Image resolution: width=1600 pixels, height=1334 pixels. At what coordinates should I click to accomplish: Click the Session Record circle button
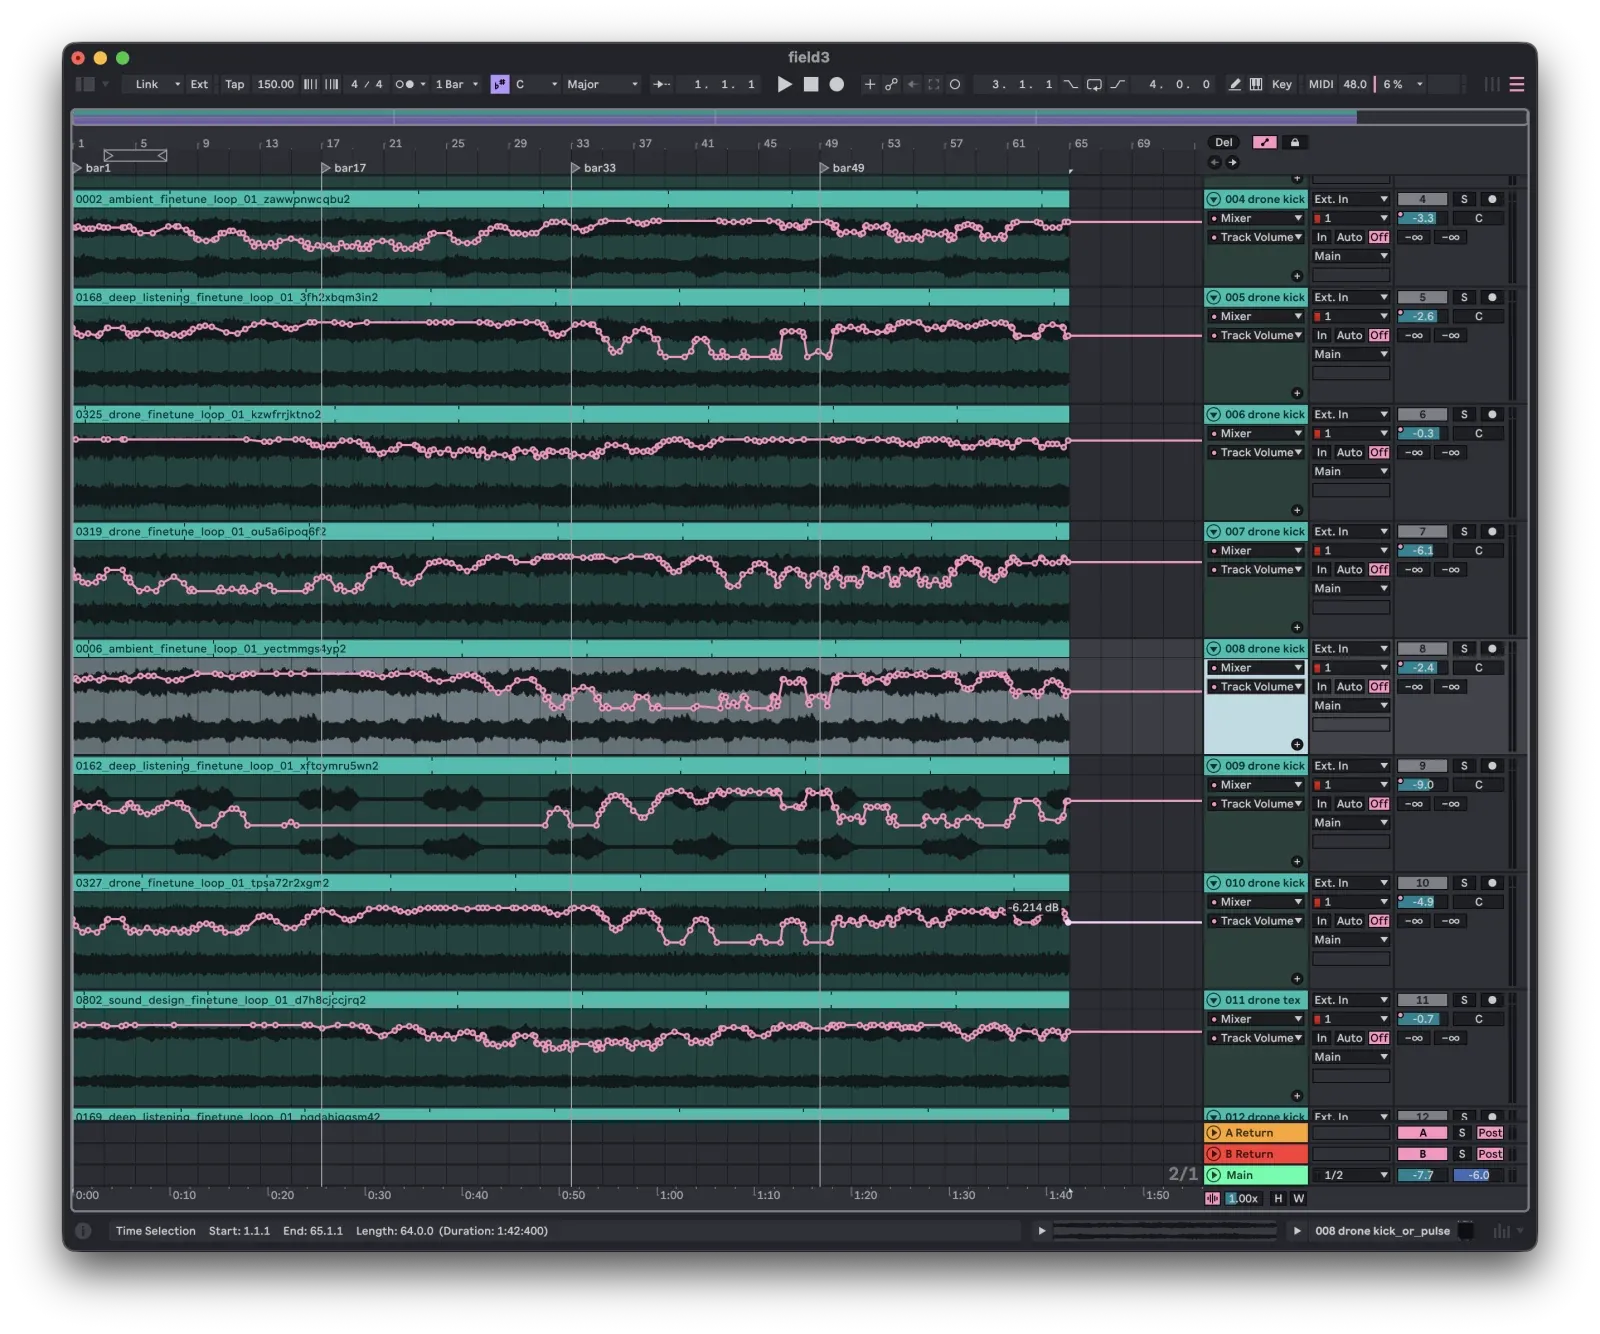[x=955, y=84]
